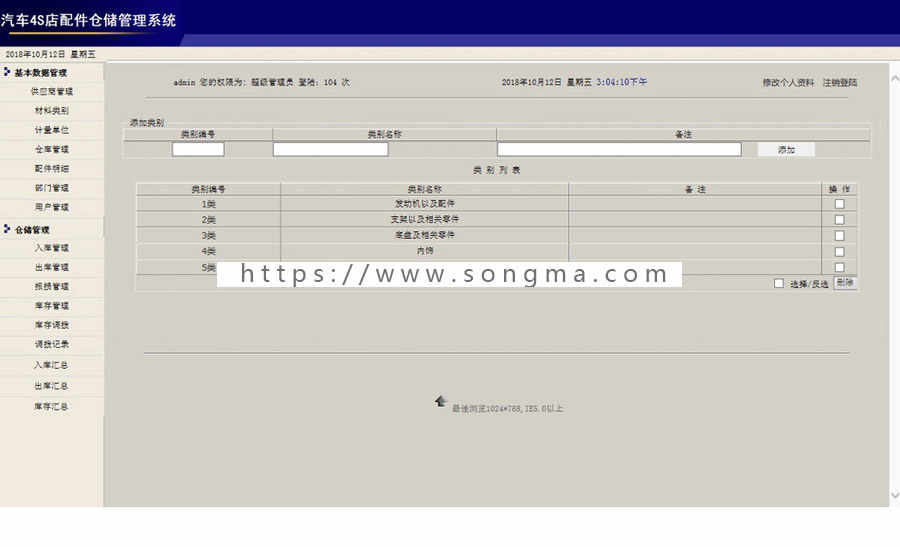Image resolution: width=900 pixels, height=547 pixels.
Task: Toggle the 选择/反选 select-all checkbox
Action: 778,283
